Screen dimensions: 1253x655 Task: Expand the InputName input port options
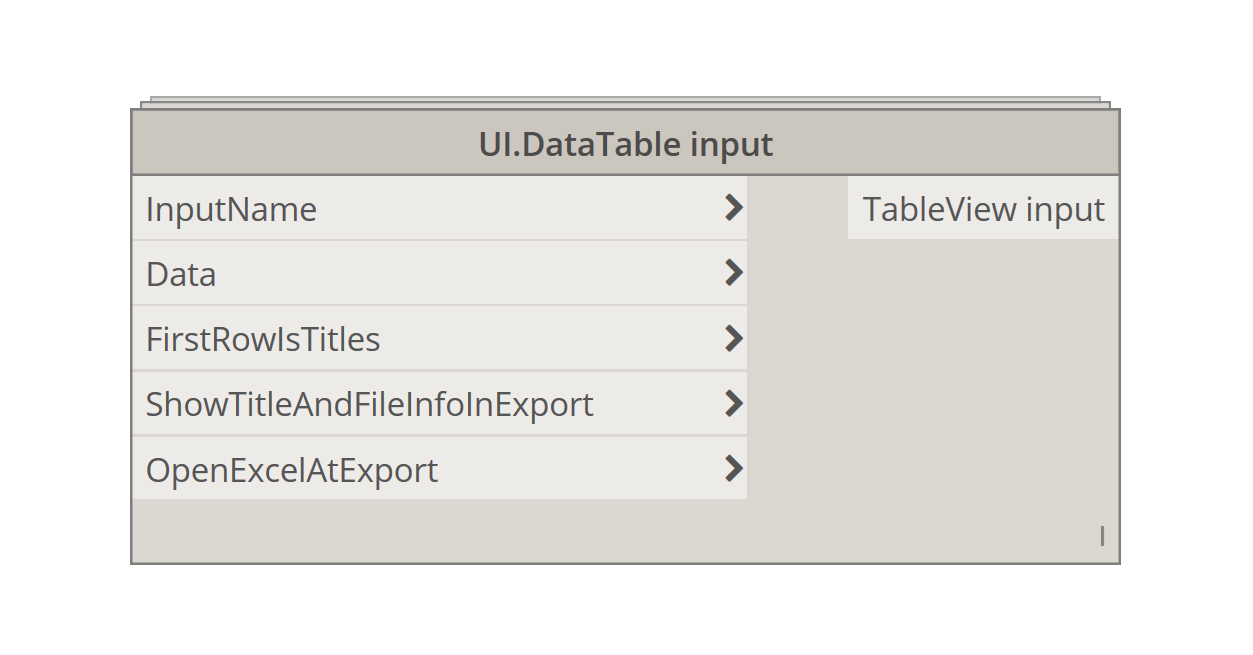pyautogui.click(x=735, y=208)
